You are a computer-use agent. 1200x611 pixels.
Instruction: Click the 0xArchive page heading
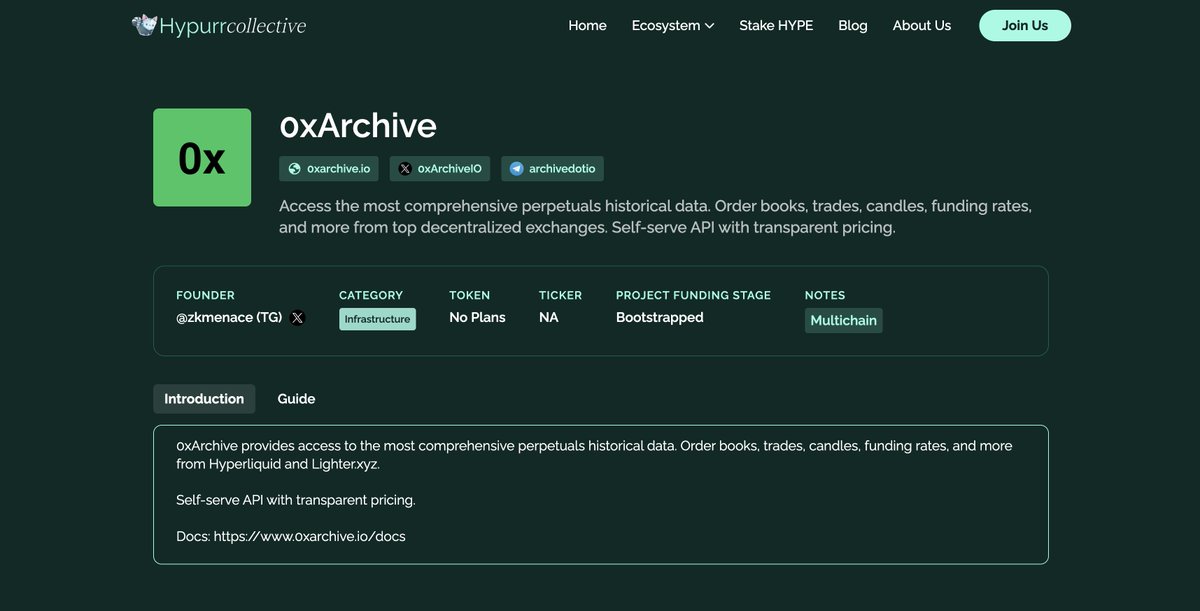click(358, 126)
